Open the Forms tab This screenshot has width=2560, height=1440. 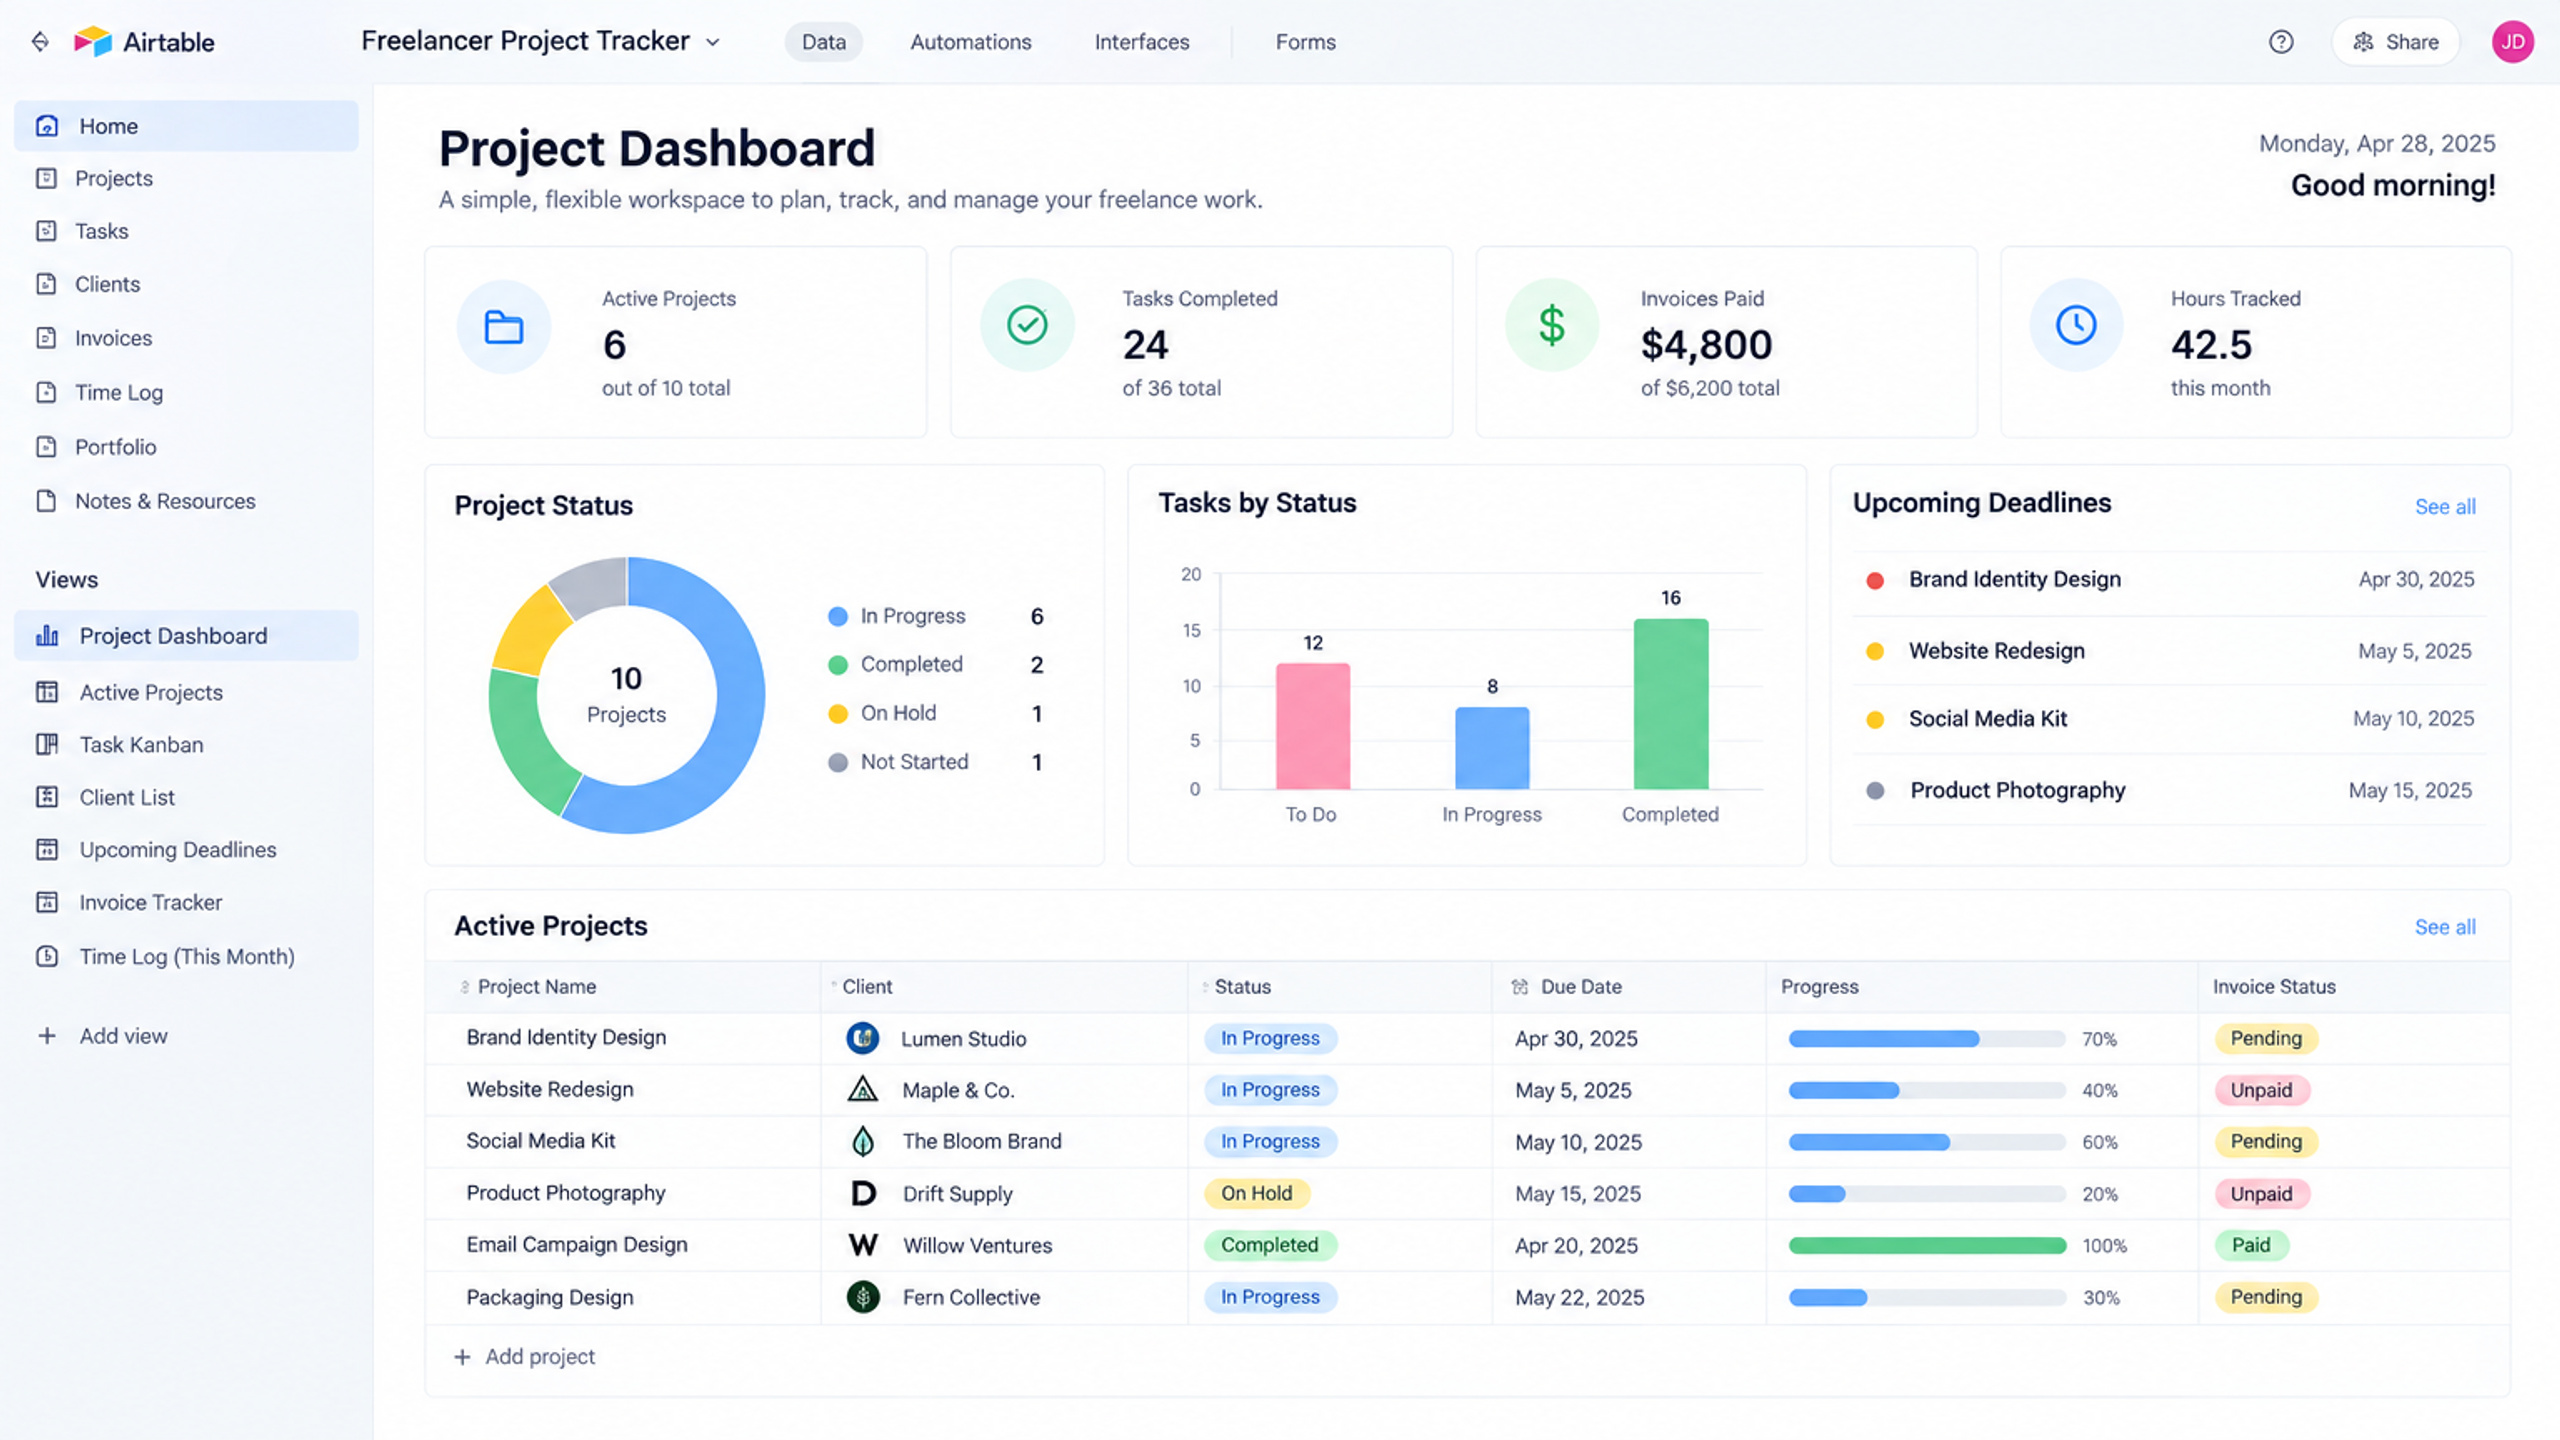pyautogui.click(x=1305, y=42)
